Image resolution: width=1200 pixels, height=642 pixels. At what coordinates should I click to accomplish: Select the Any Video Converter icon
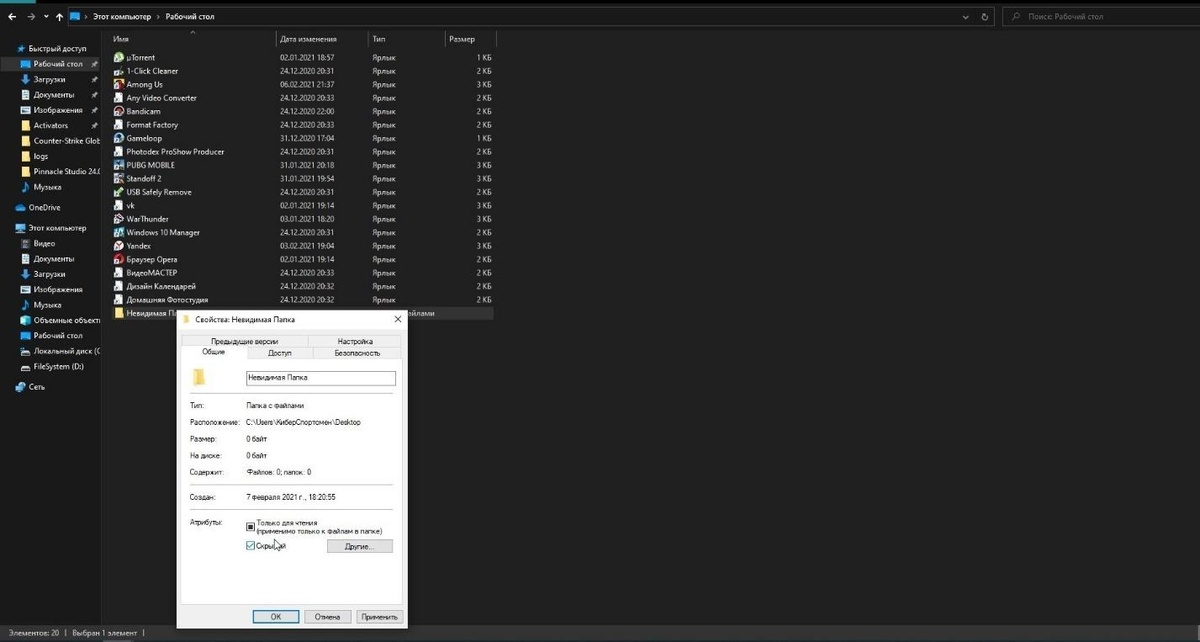click(x=119, y=98)
